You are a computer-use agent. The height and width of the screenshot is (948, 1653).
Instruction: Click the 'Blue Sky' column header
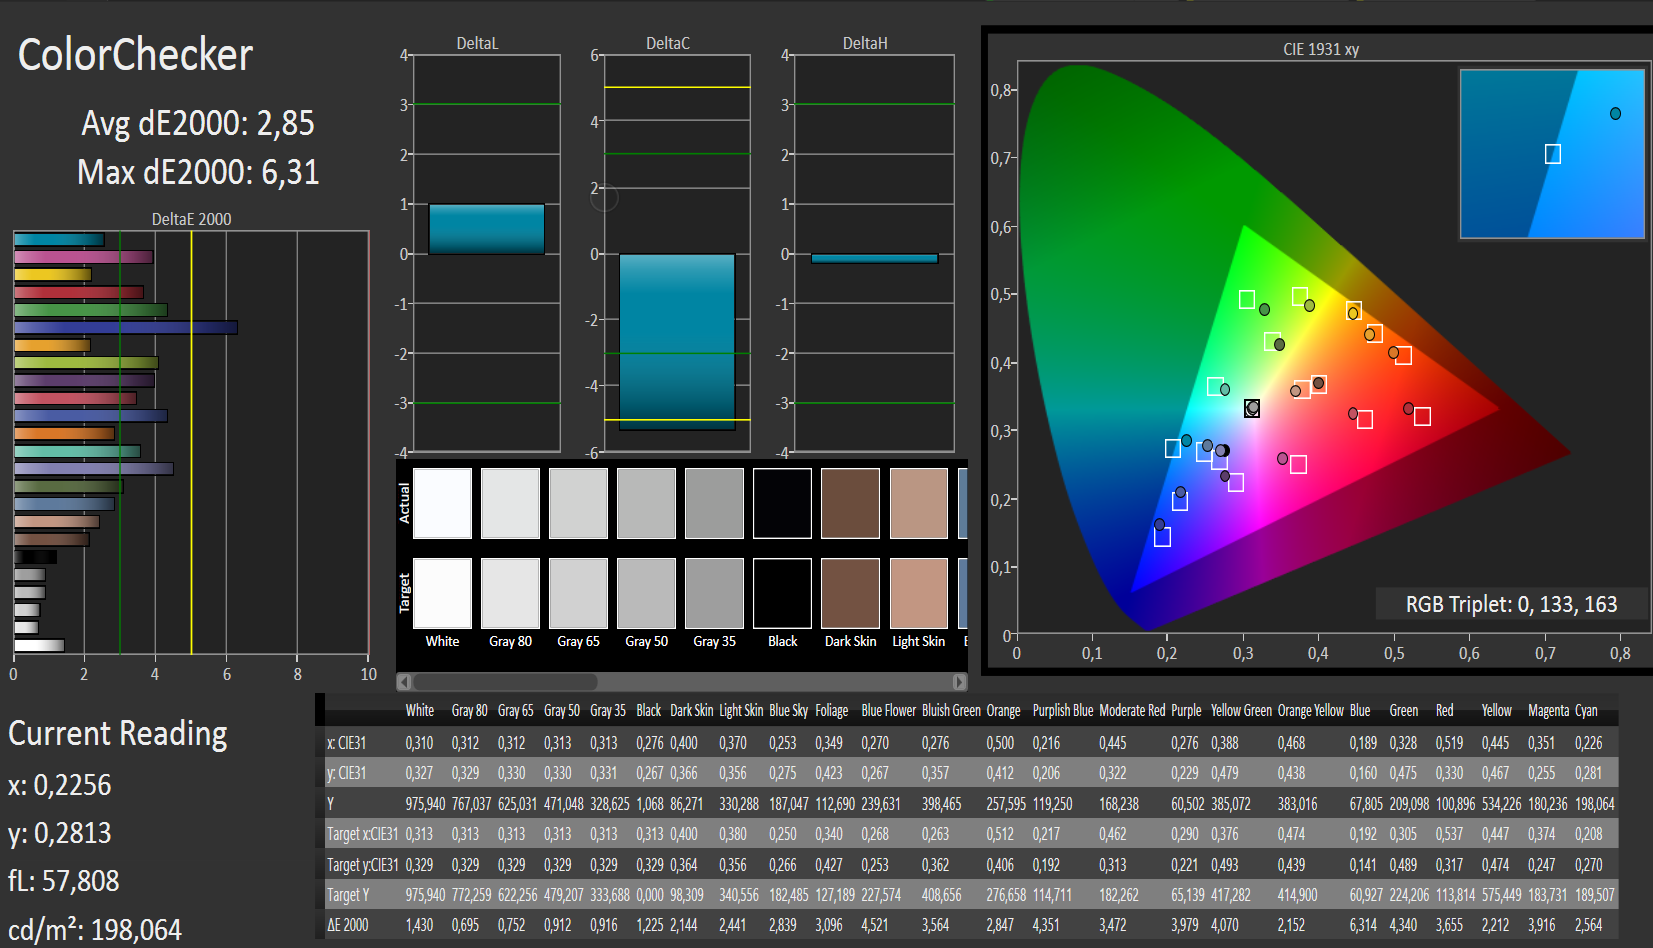pos(788,711)
